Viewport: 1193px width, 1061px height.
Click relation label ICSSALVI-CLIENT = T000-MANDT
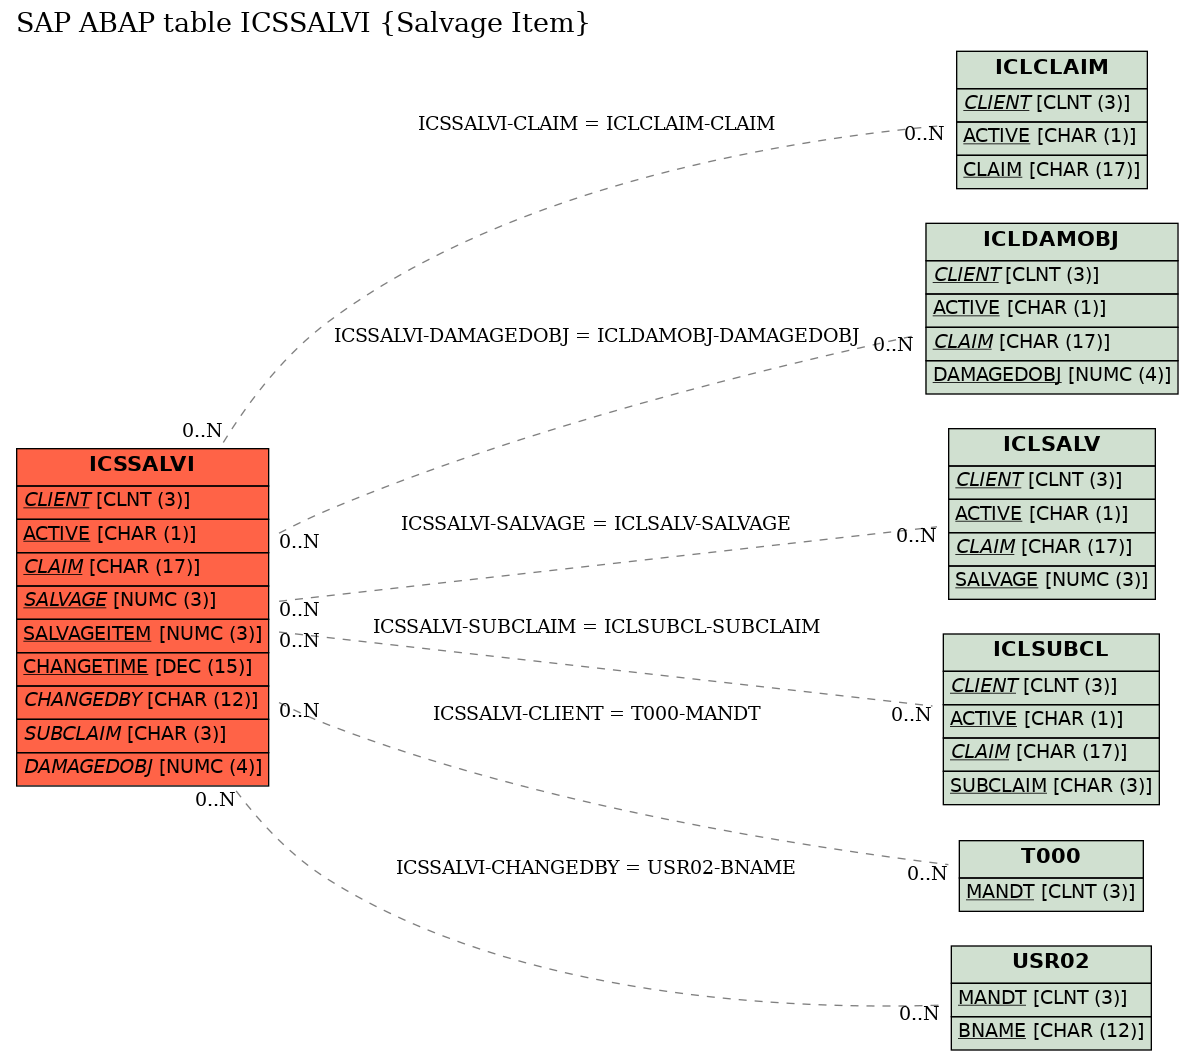click(x=596, y=714)
